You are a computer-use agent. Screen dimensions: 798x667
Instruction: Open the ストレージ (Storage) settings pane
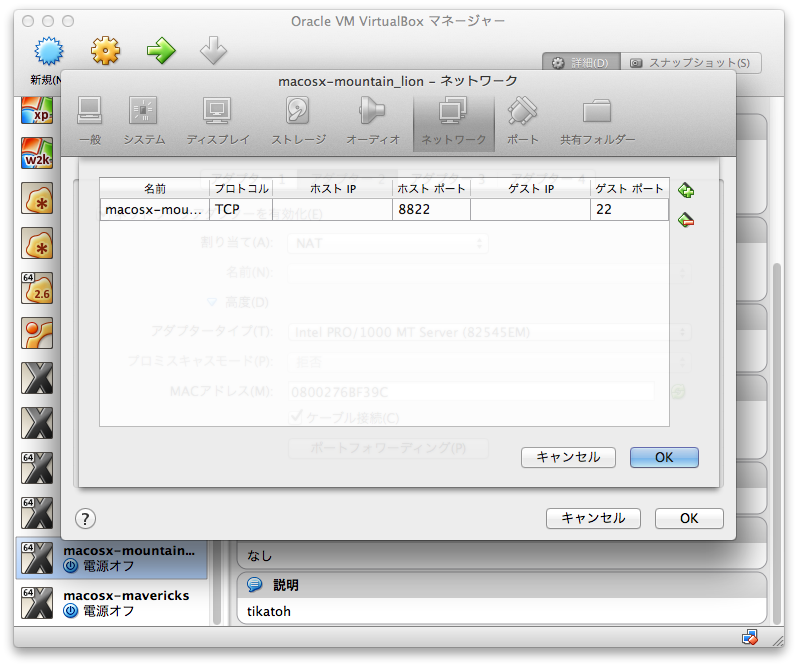pyautogui.click(x=297, y=121)
